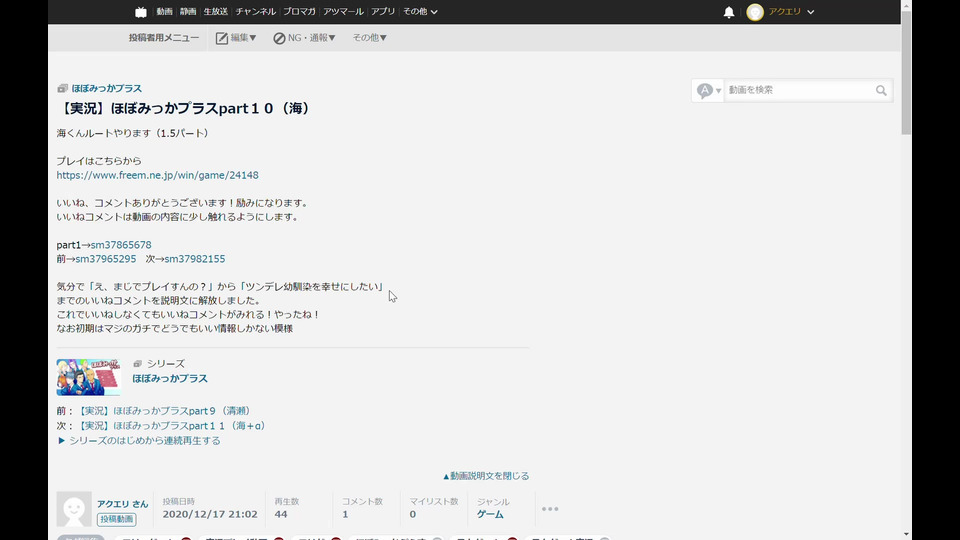Click the search magnifier icon
This screenshot has width=960, height=540.
[x=881, y=91]
